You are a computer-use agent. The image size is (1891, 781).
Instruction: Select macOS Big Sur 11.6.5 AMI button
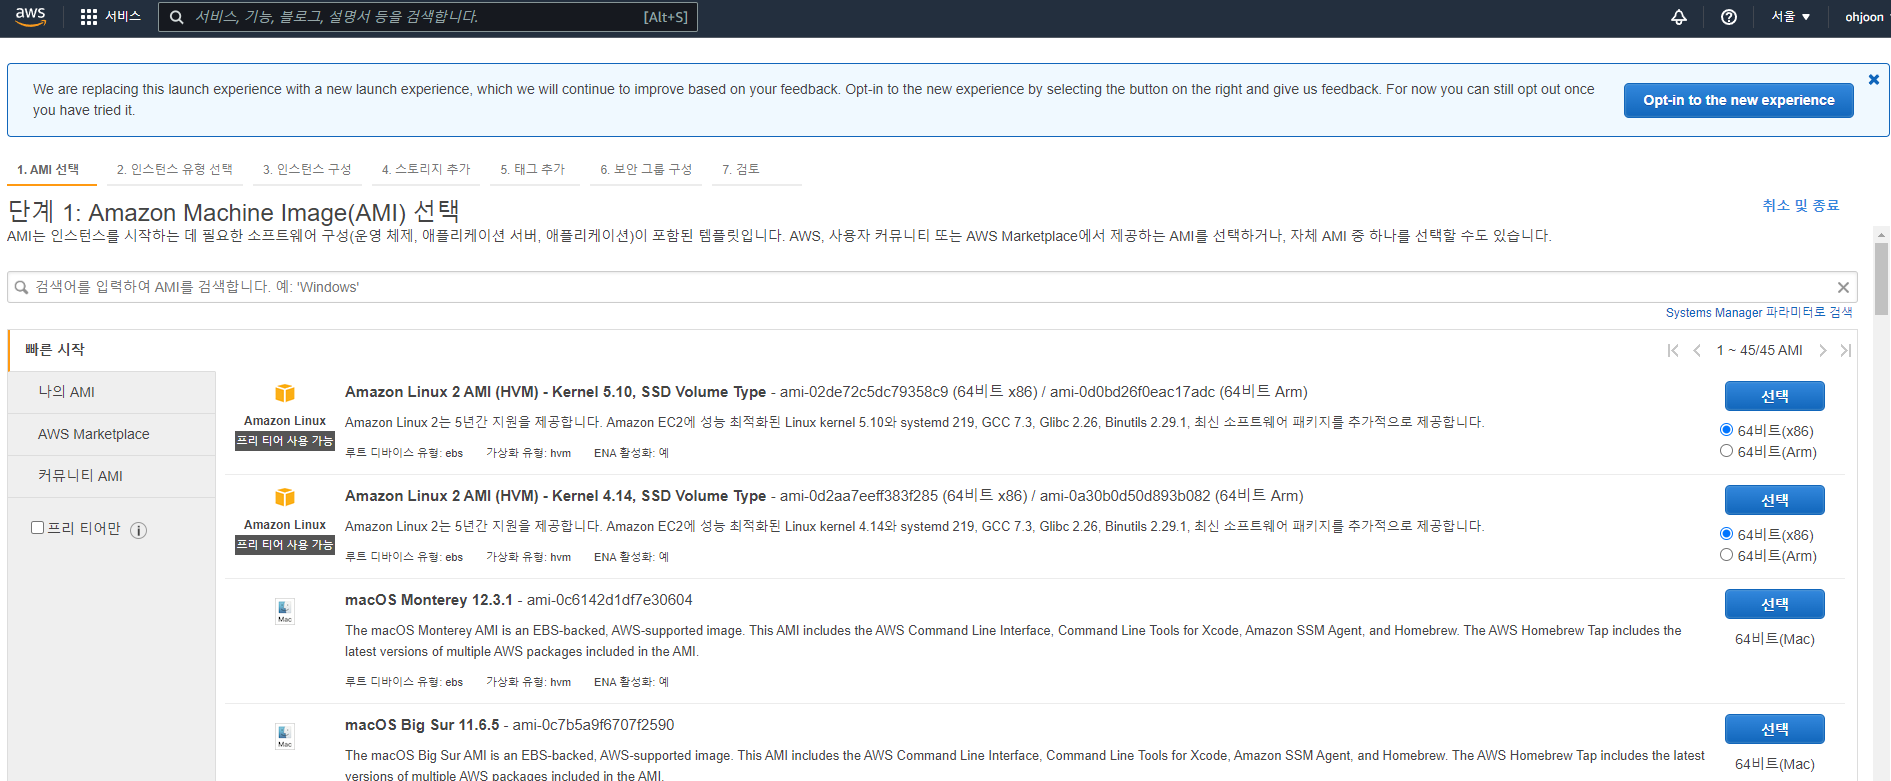[x=1775, y=729]
